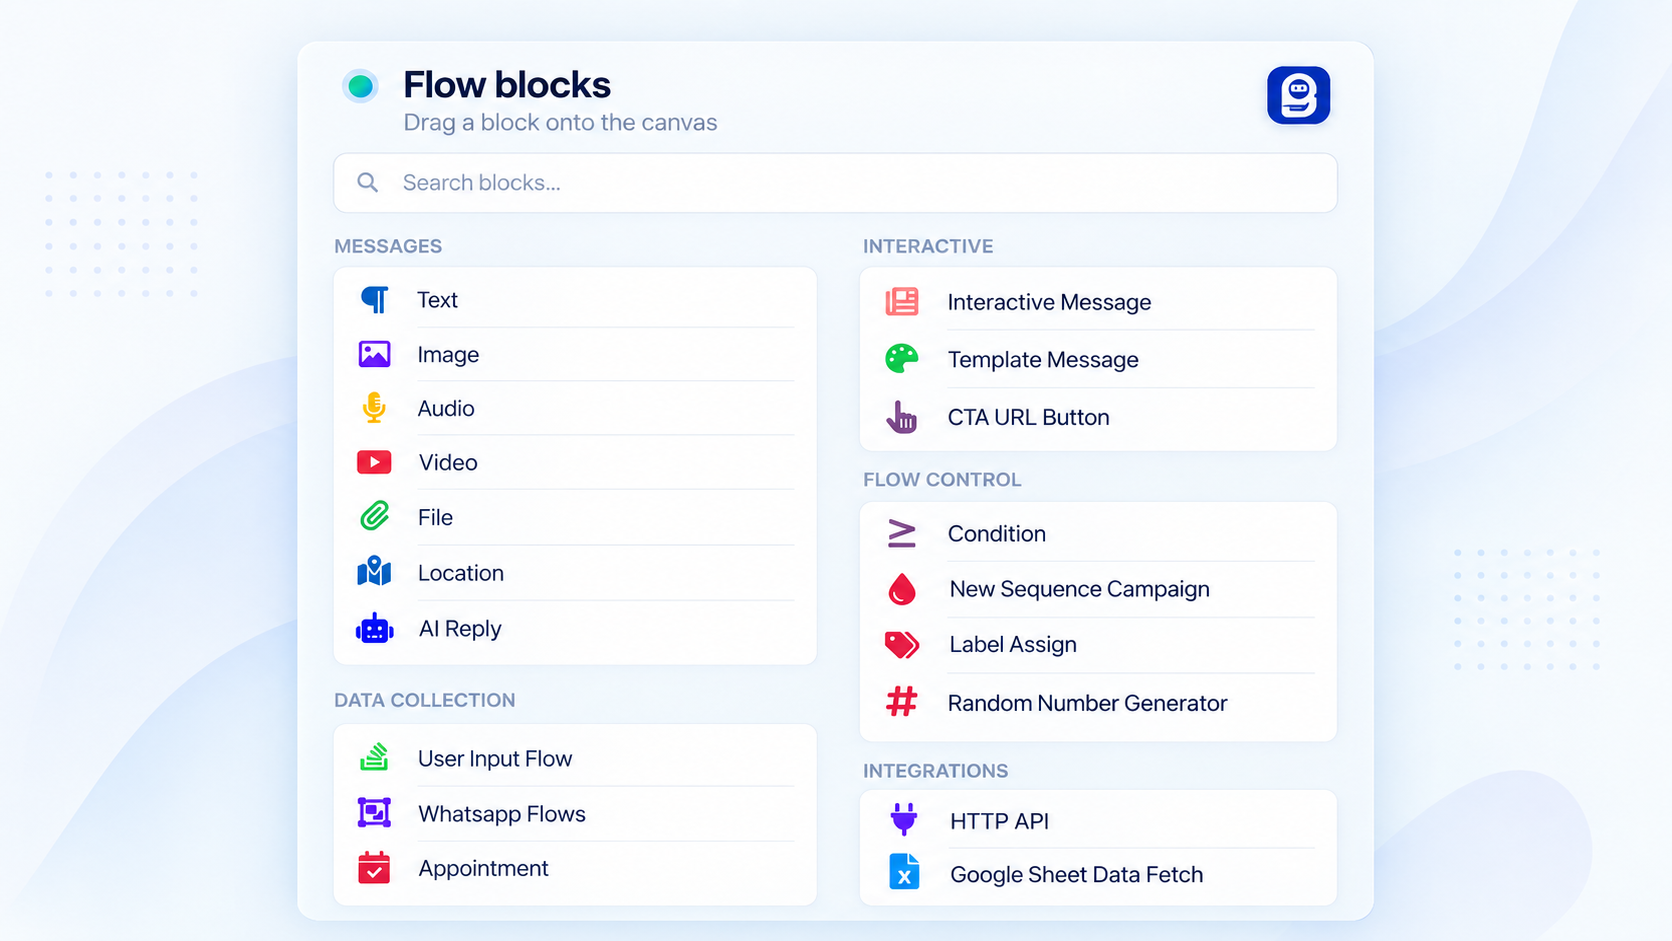Image resolution: width=1672 pixels, height=941 pixels.
Task: Pick the Image block label
Action: click(x=448, y=355)
